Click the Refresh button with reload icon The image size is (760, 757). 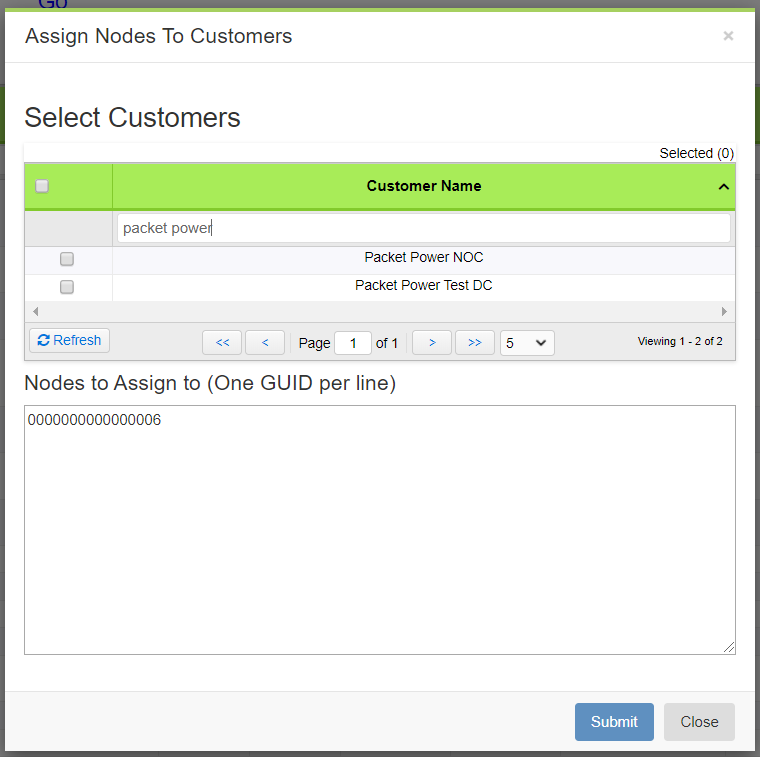[x=69, y=340]
